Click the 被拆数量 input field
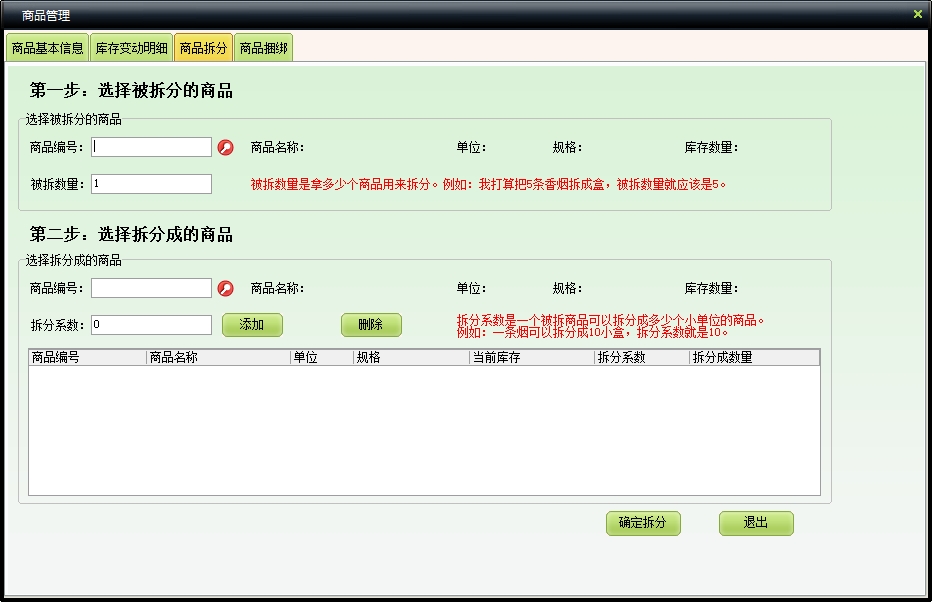932x602 pixels. coord(151,184)
